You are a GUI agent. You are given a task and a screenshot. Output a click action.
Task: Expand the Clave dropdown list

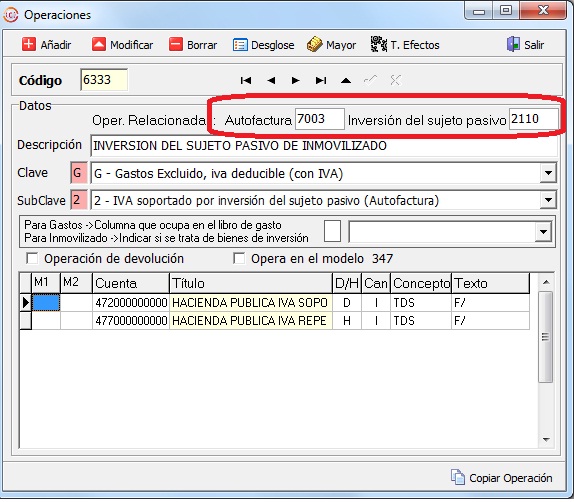[548, 173]
